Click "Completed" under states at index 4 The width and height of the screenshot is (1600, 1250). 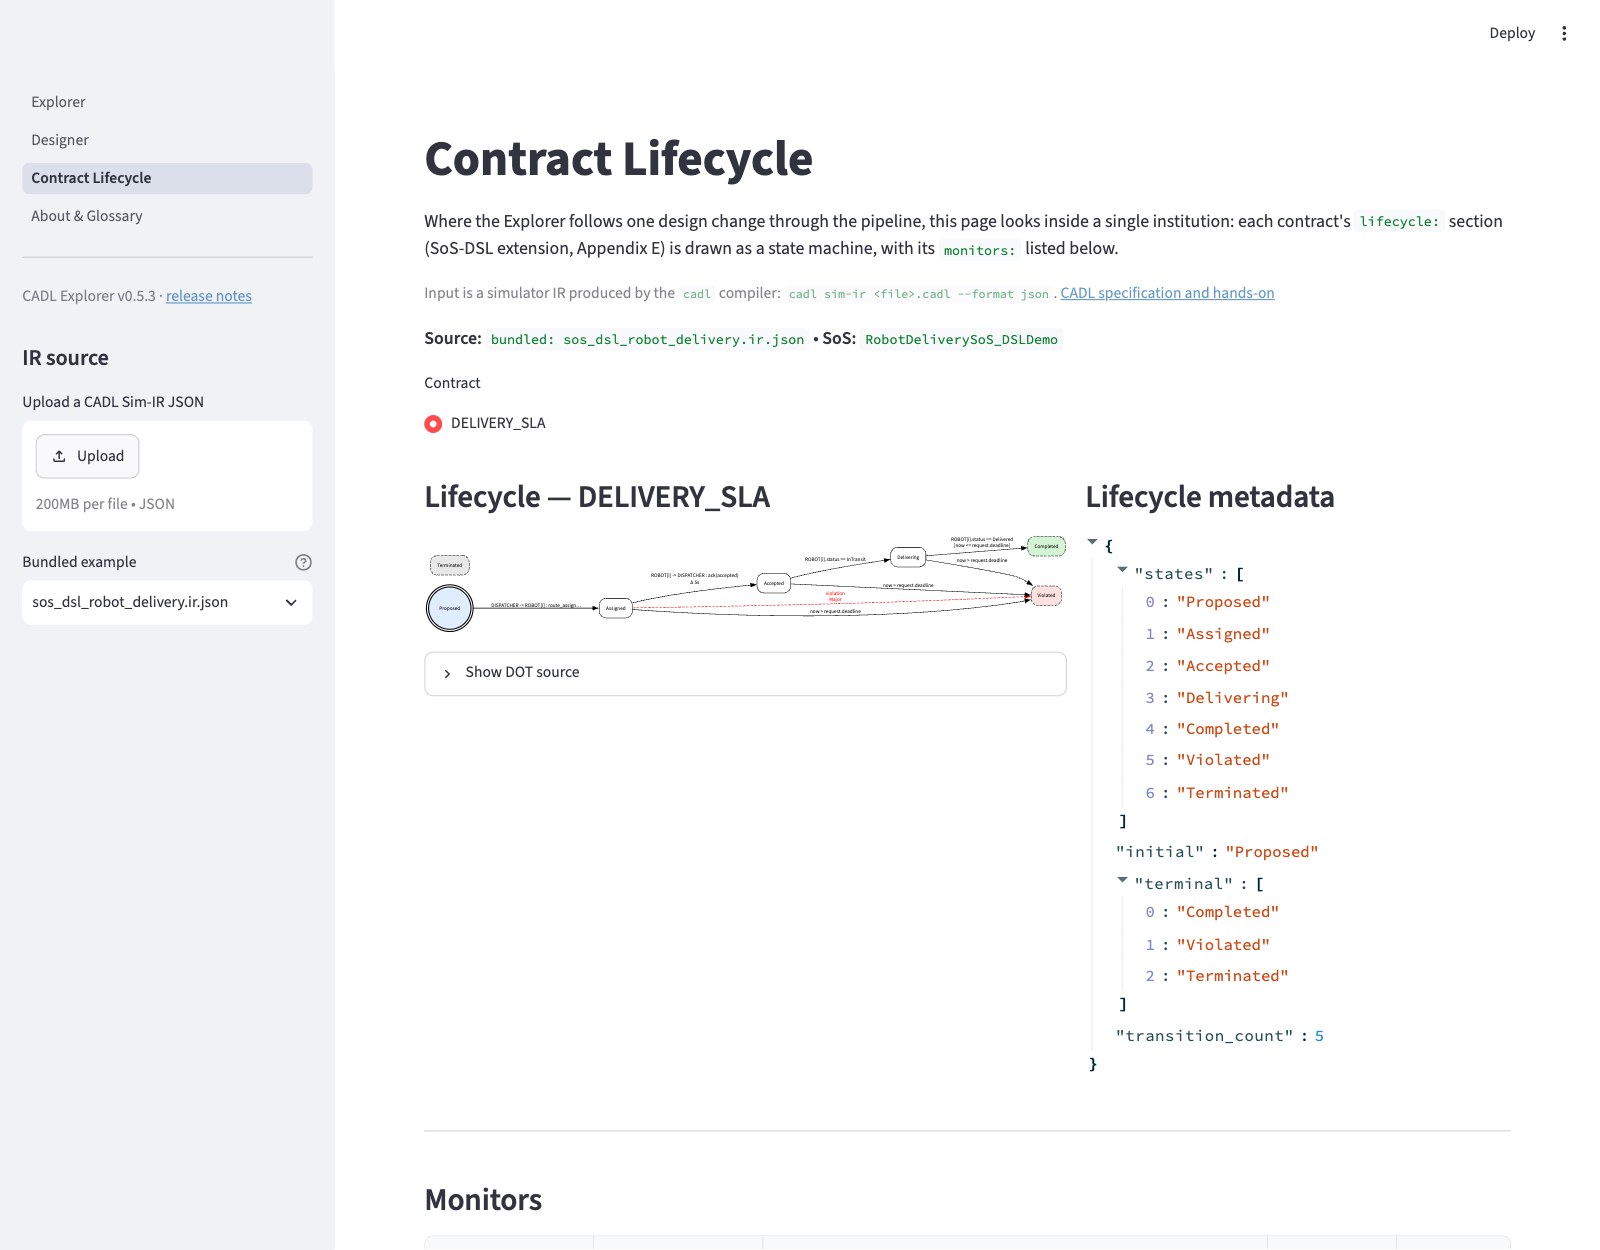(x=1228, y=729)
